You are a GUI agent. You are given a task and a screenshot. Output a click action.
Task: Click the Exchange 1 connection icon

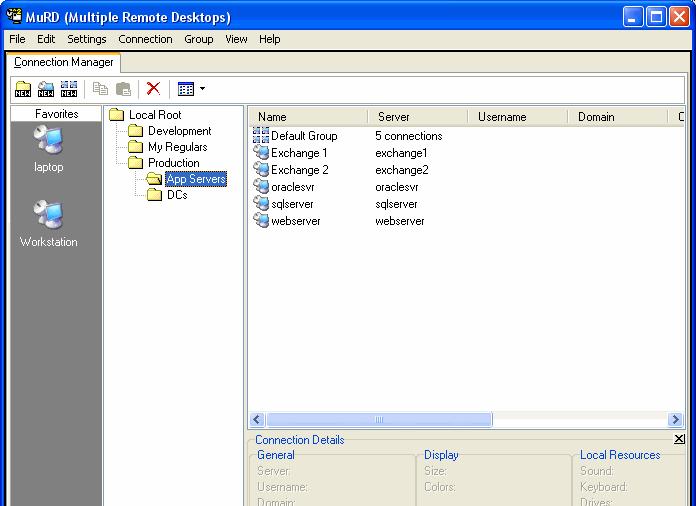point(261,152)
